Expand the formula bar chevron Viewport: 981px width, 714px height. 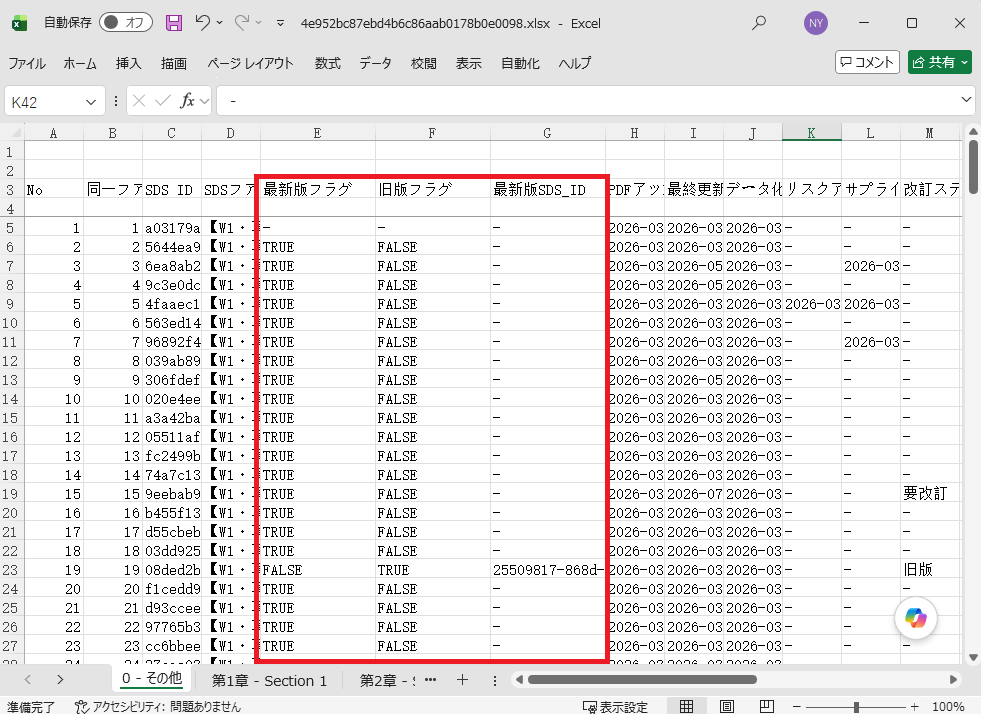coord(966,99)
